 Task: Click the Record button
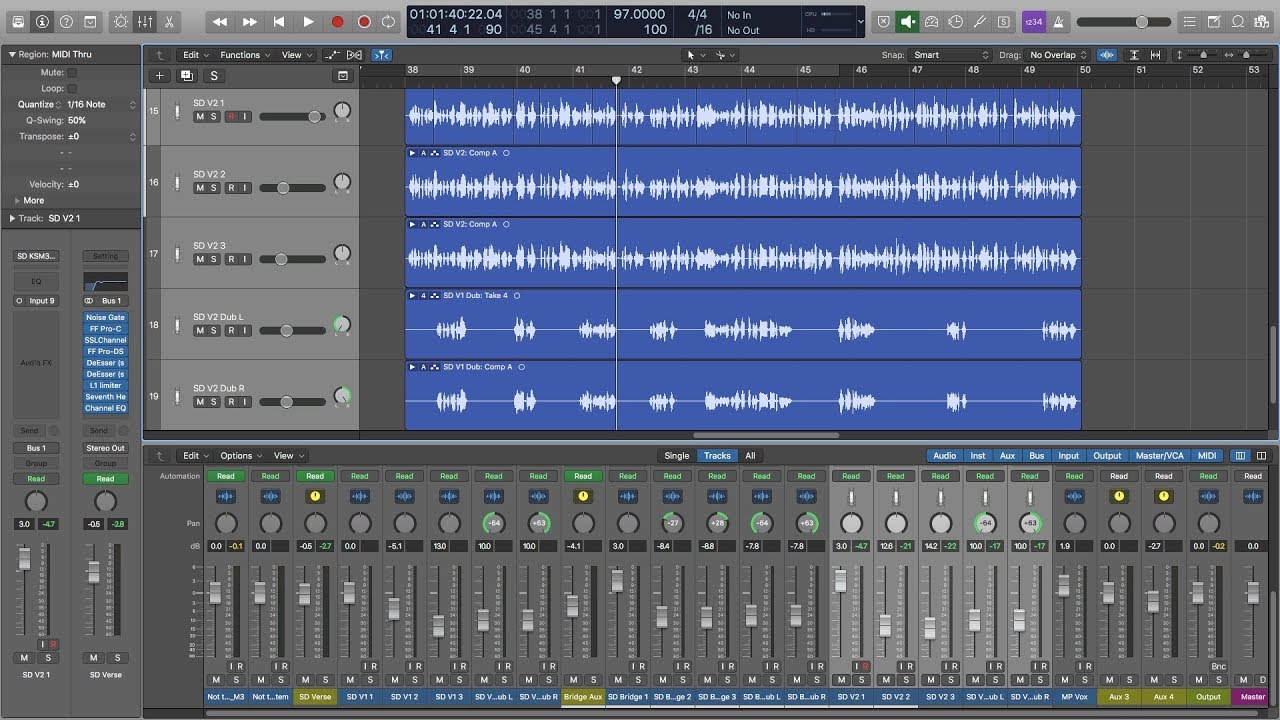(338, 21)
